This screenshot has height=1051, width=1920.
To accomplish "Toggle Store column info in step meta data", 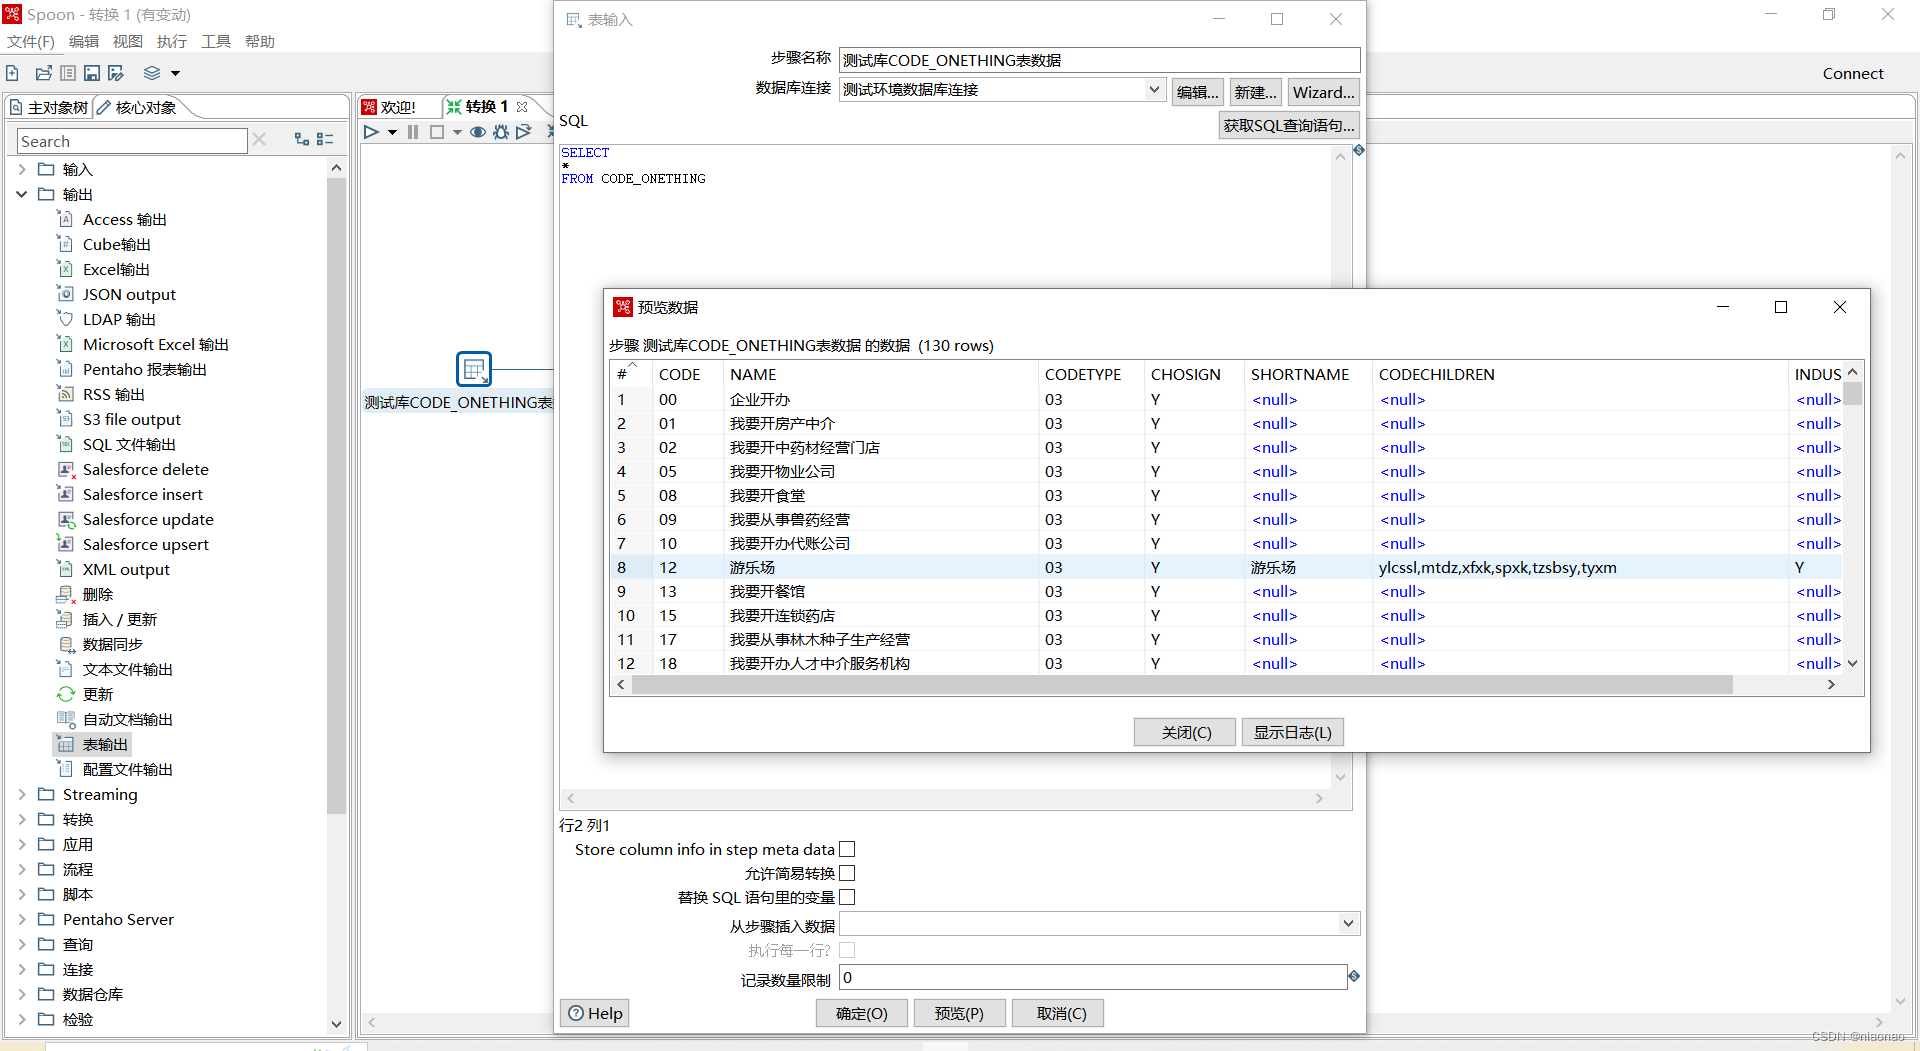I will tap(847, 849).
